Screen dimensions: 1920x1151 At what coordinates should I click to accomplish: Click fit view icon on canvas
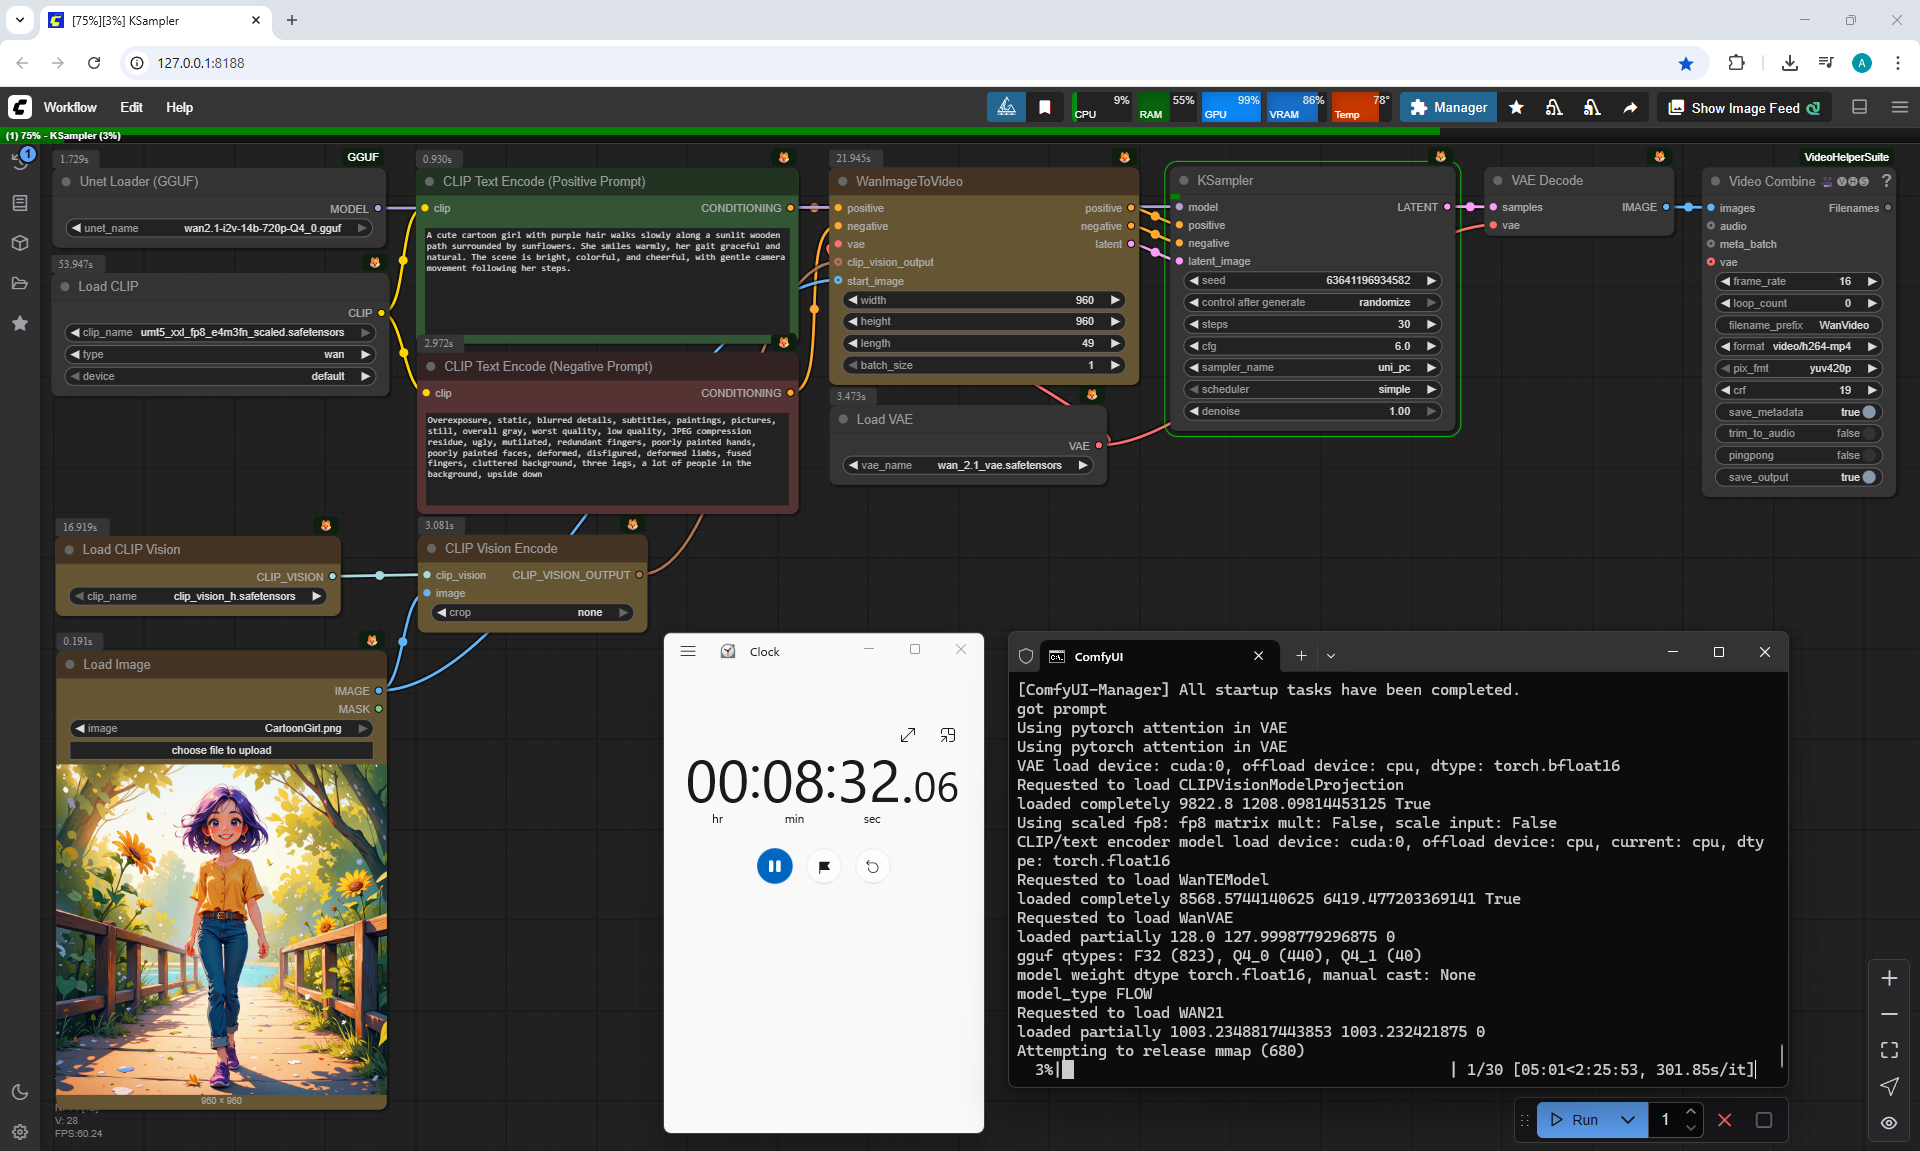[1889, 1050]
